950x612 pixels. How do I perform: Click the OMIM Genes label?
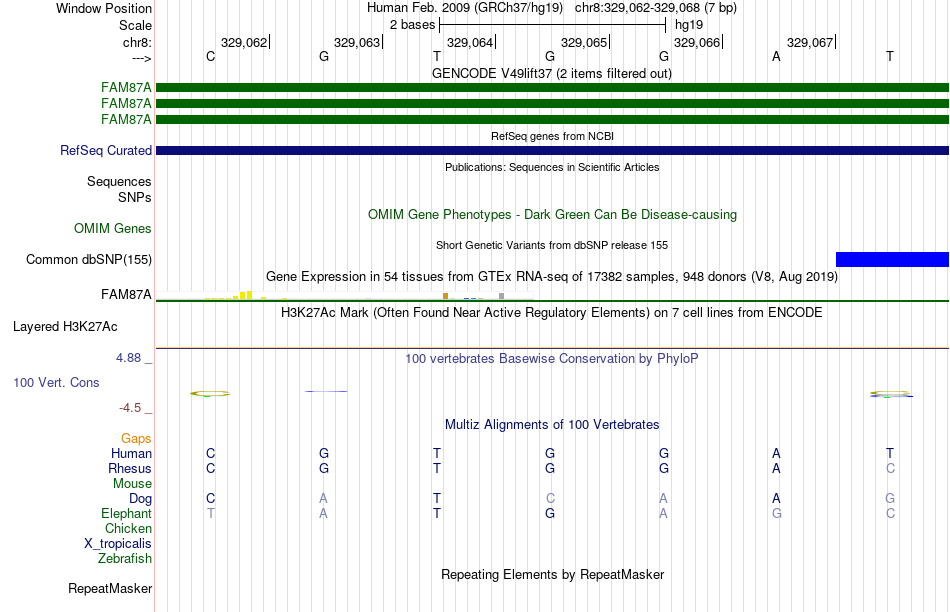pos(112,228)
